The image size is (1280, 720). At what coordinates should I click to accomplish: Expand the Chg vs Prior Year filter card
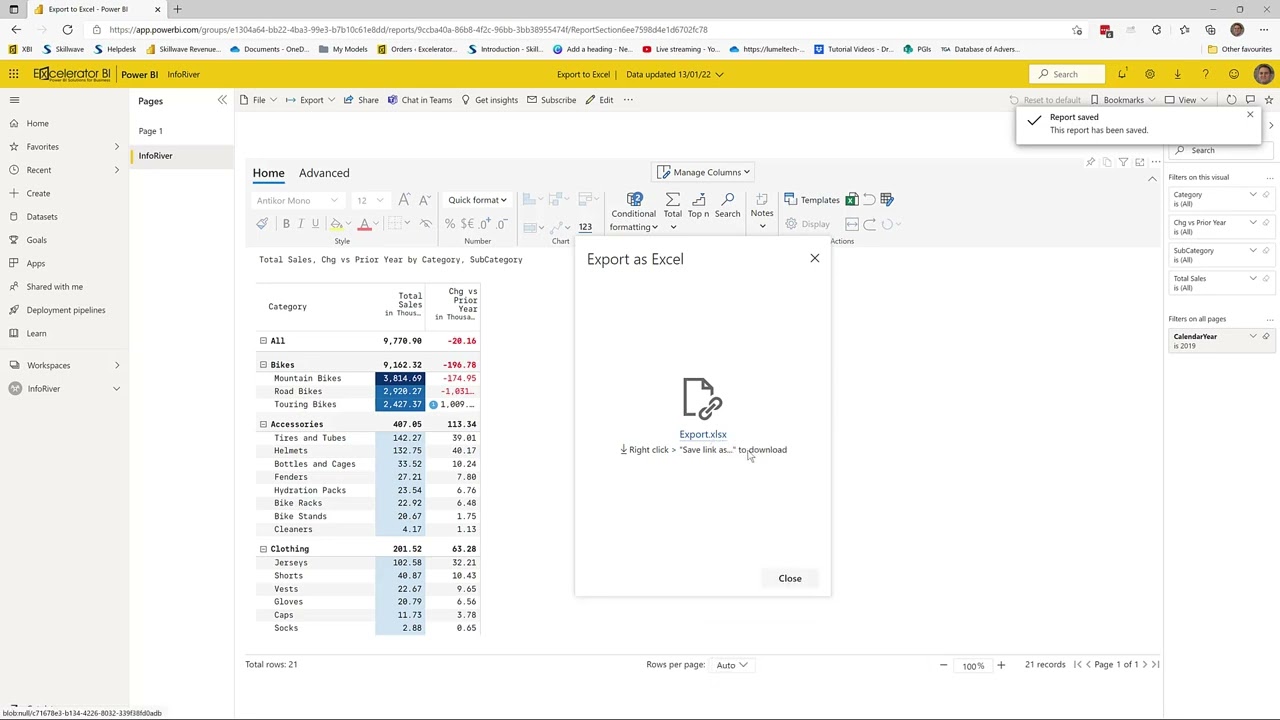click(x=1253, y=223)
